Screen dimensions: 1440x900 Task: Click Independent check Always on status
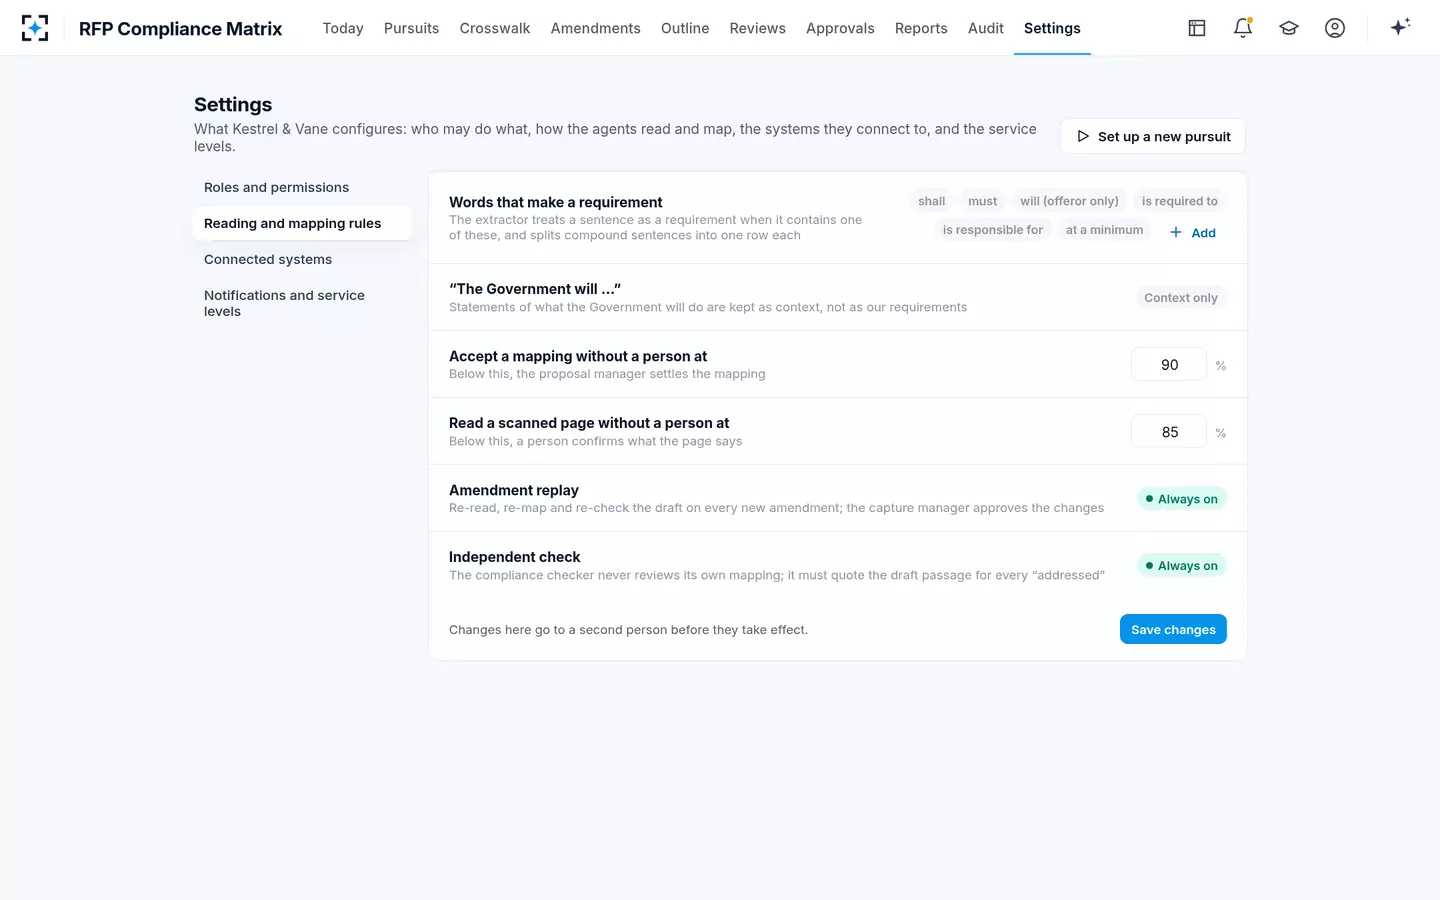[x=1182, y=566]
